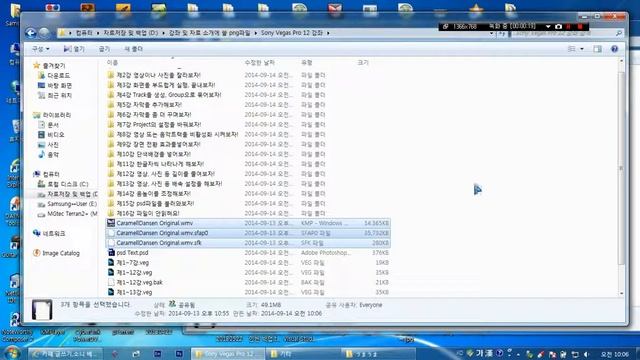Select Image Catalog in the navigation pane
640x360 pixels.
click(x=61, y=253)
